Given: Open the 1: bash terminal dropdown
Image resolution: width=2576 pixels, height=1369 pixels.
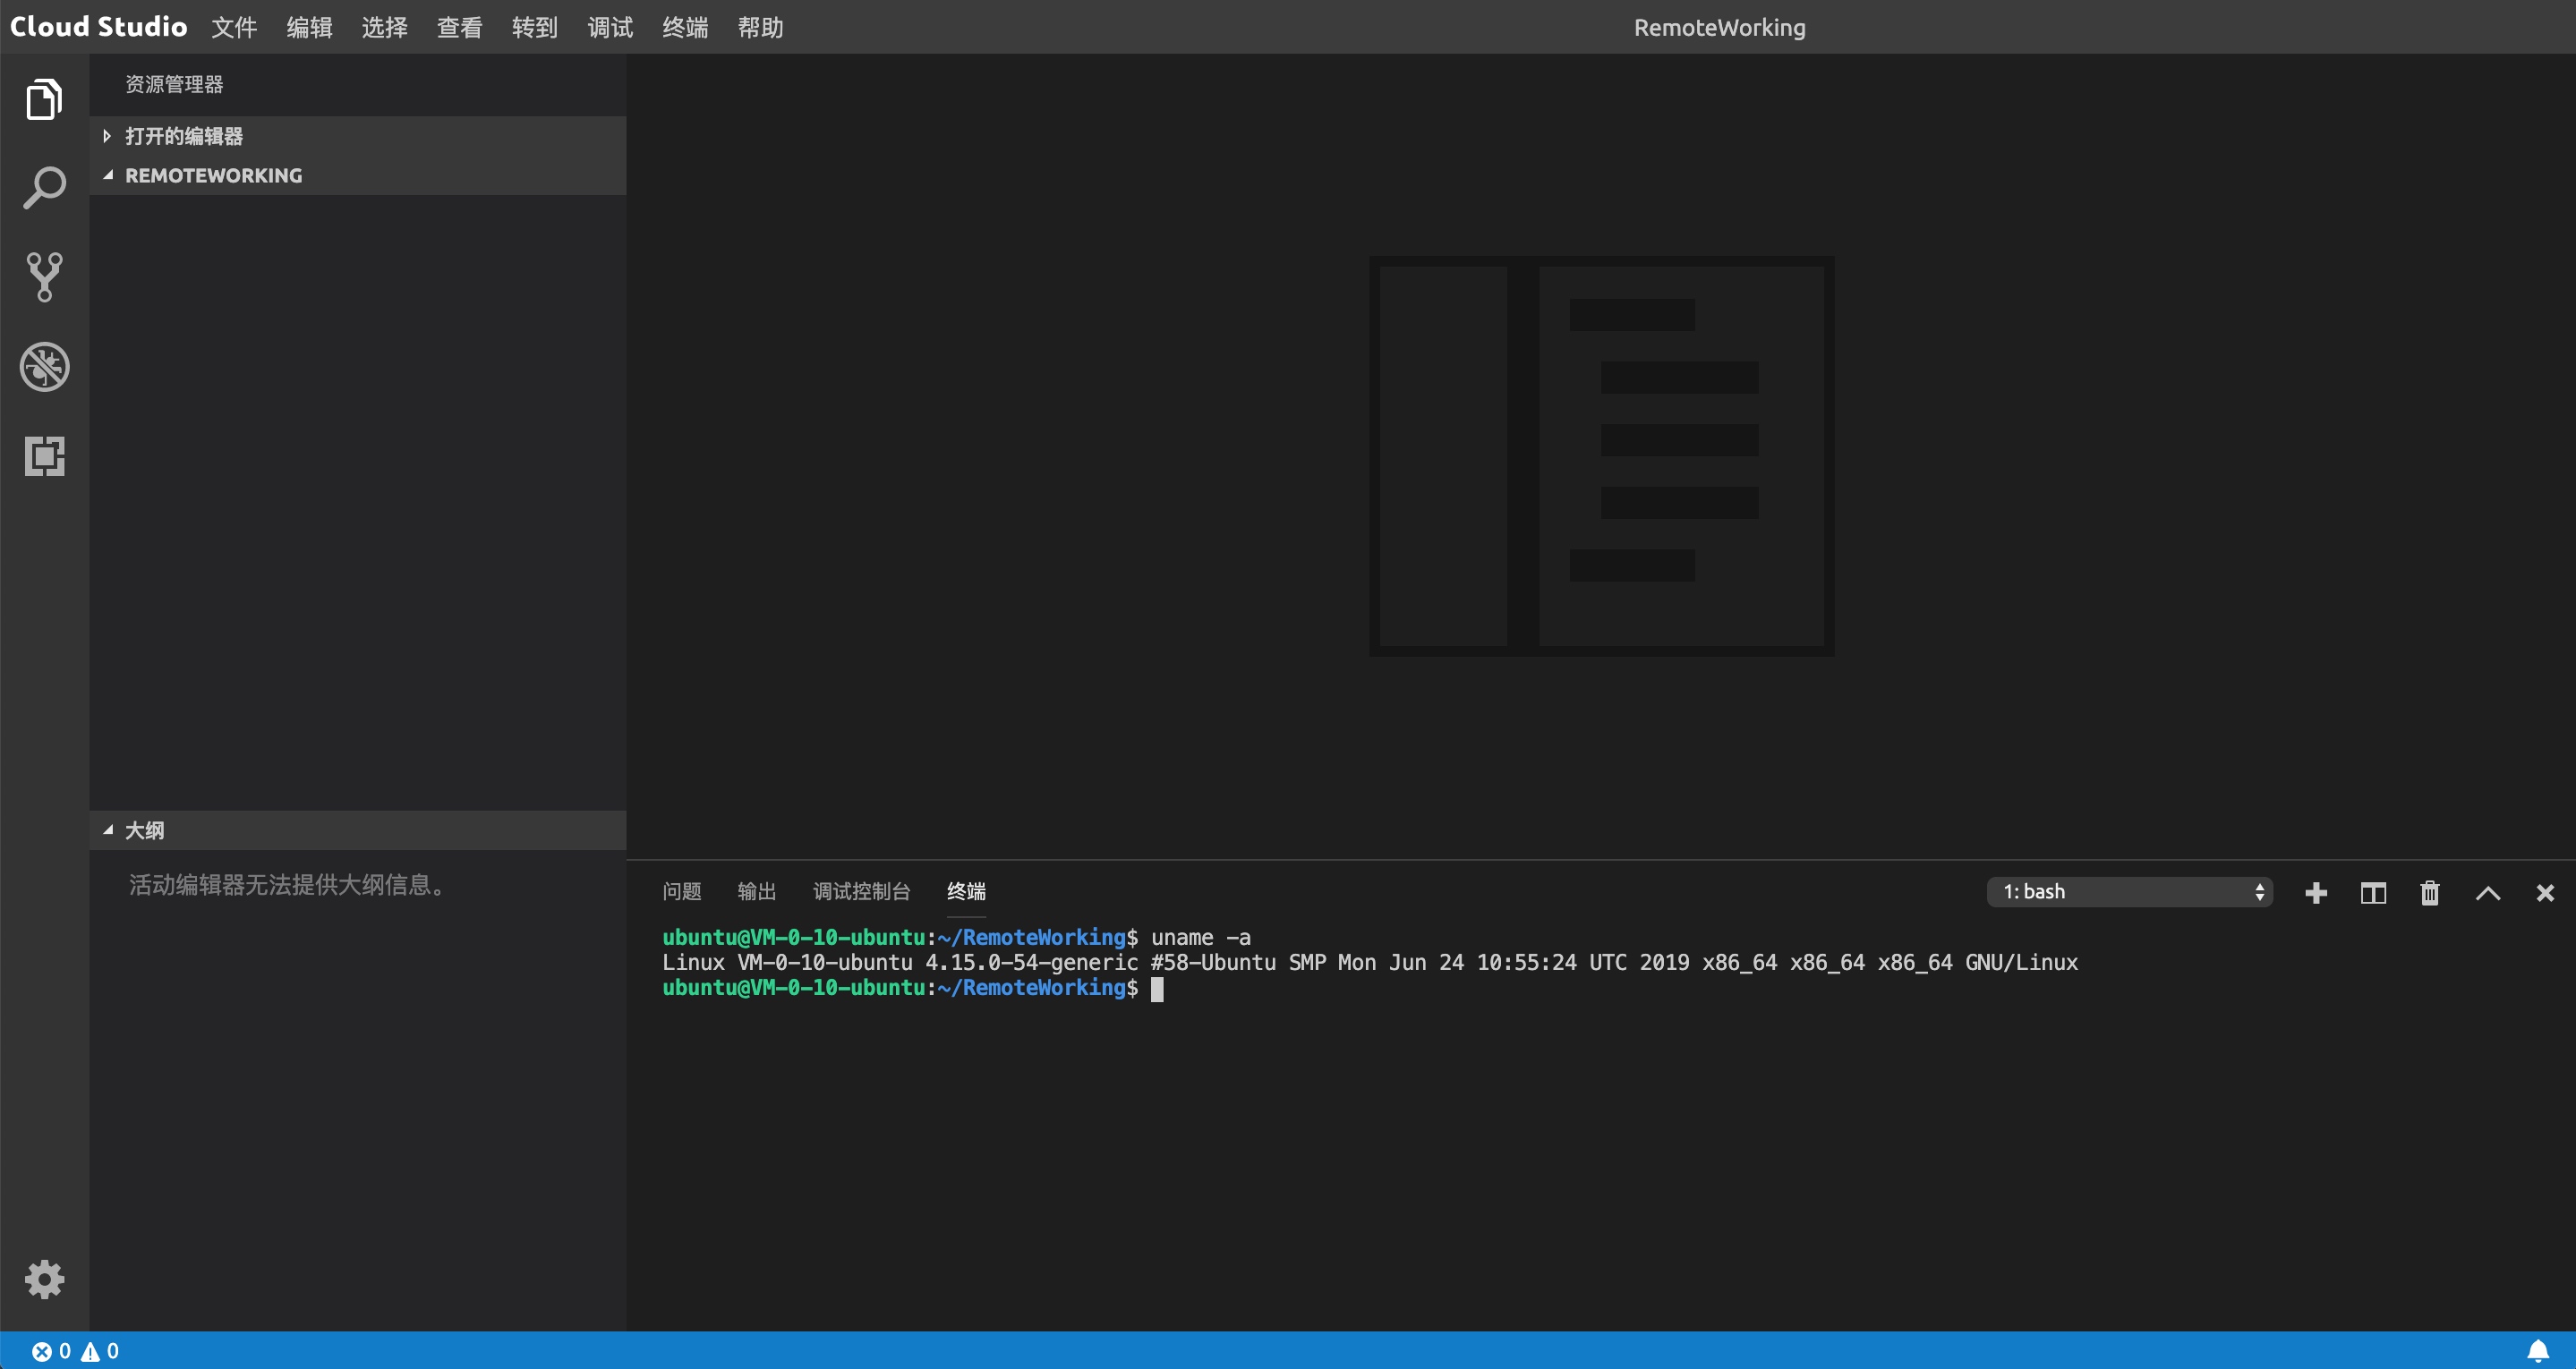Looking at the screenshot, I should coord(2129,892).
